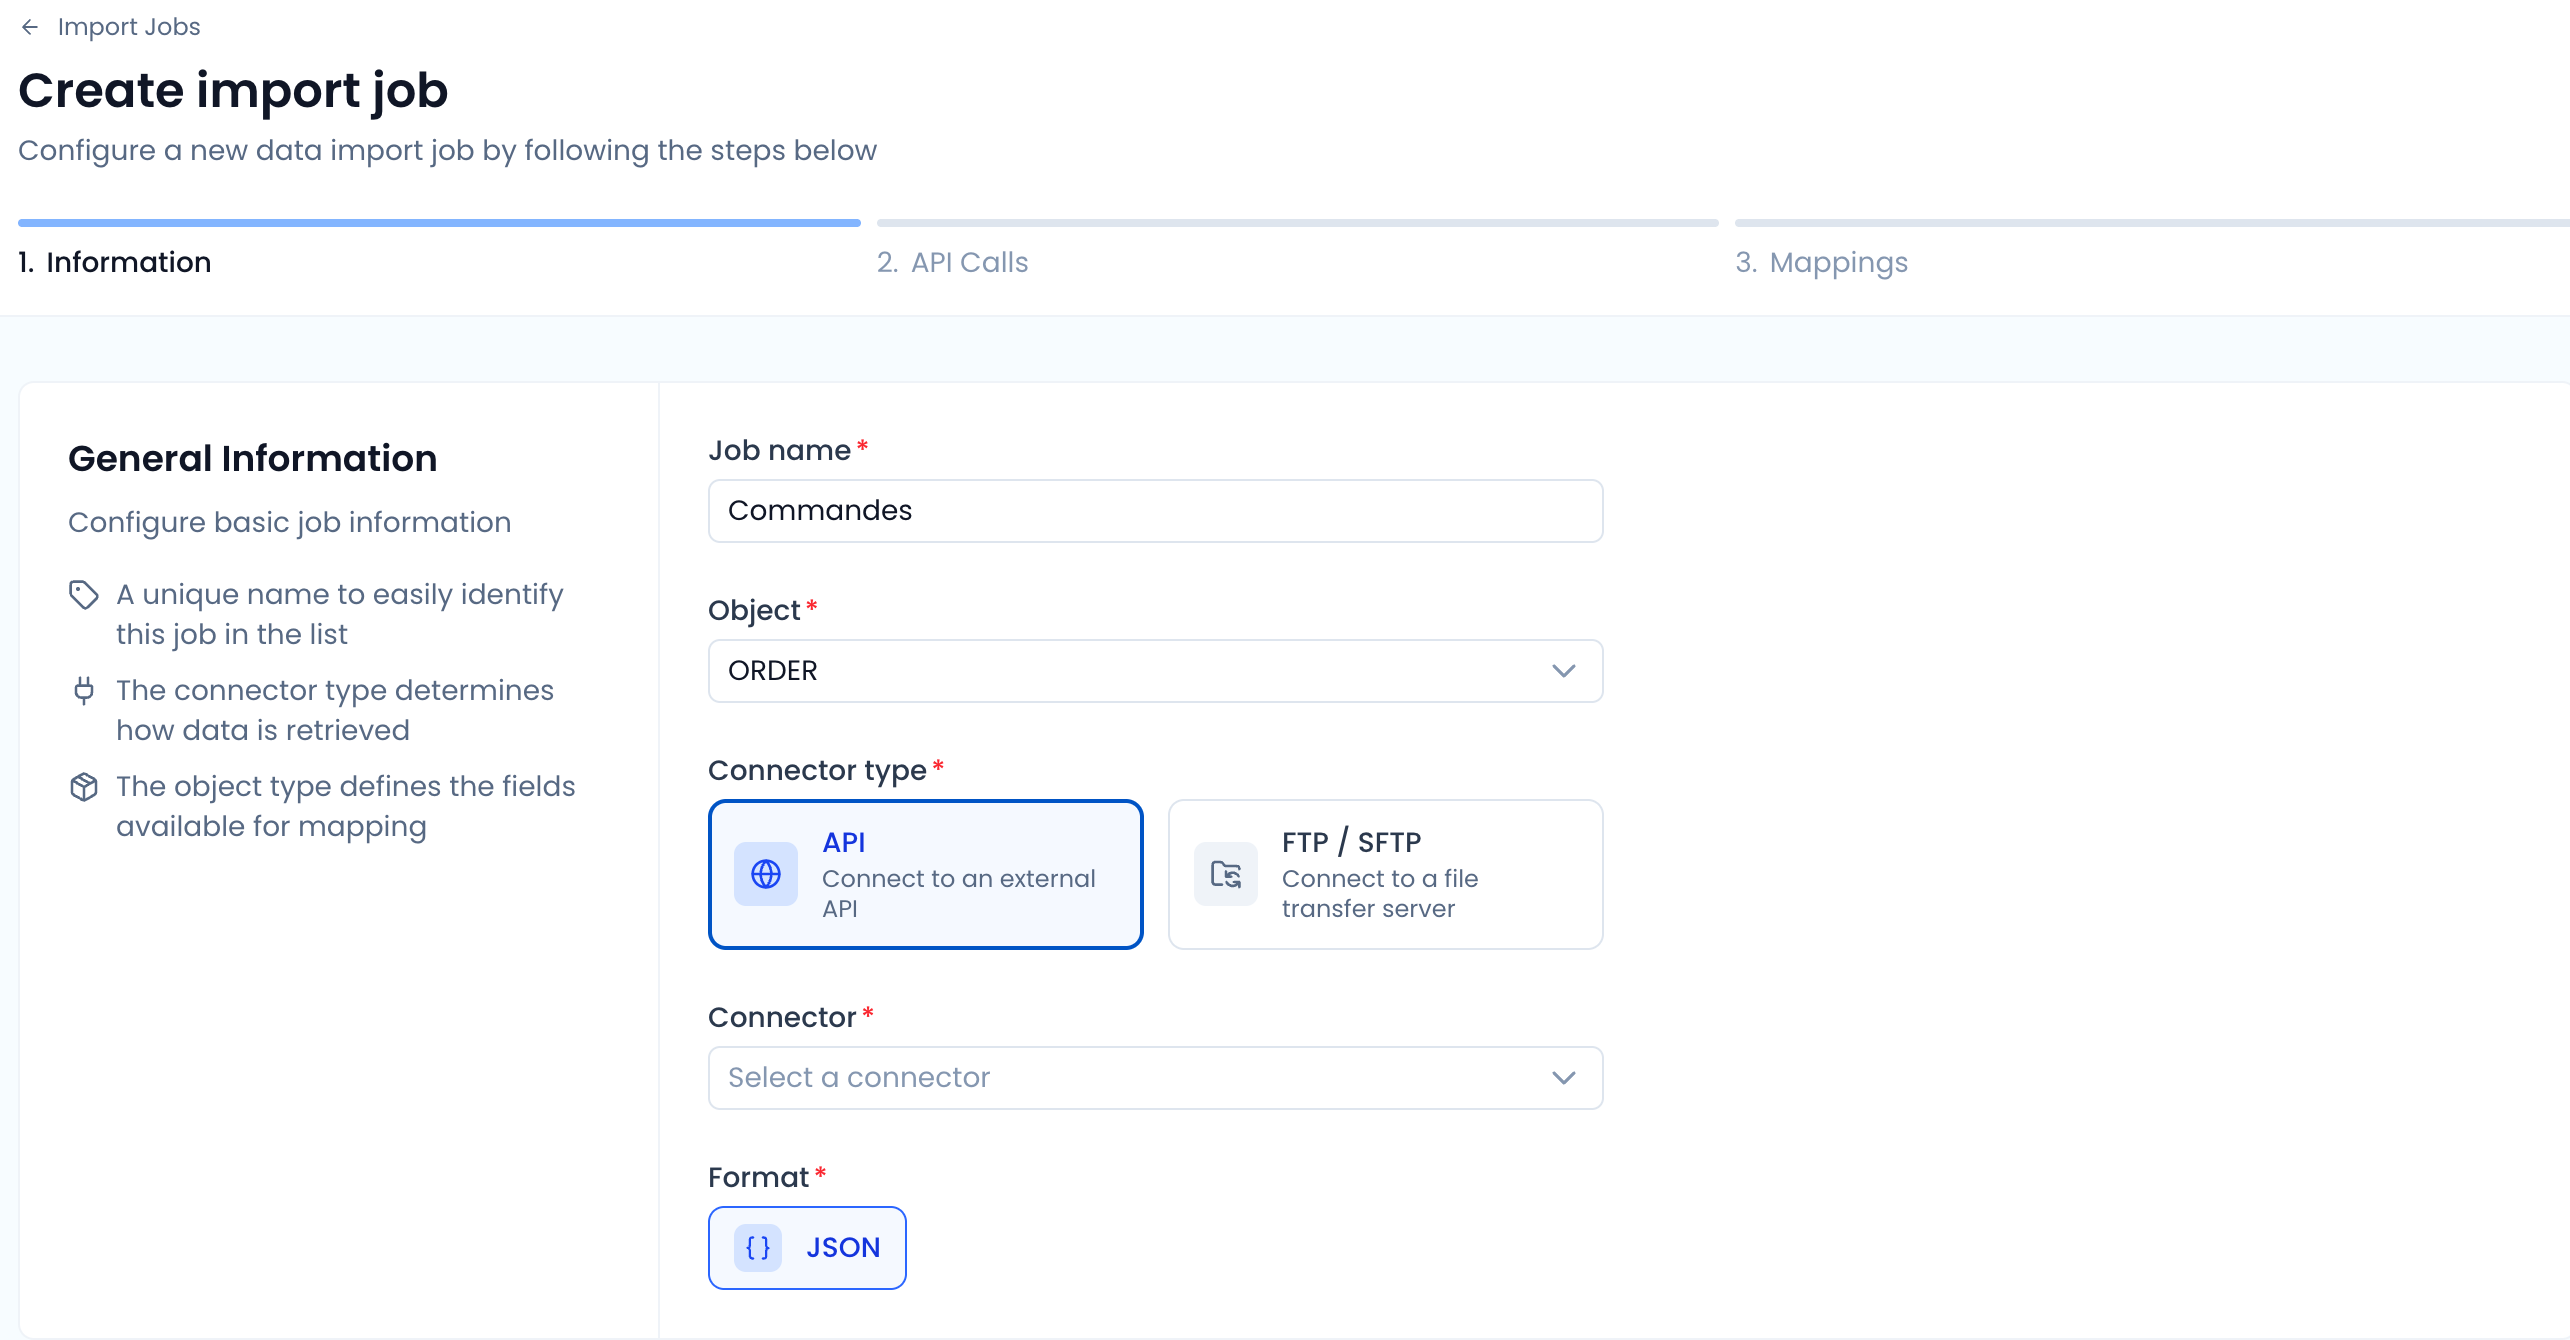
Task: Click the box icon beside object type hint
Action: [x=84, y=787]
